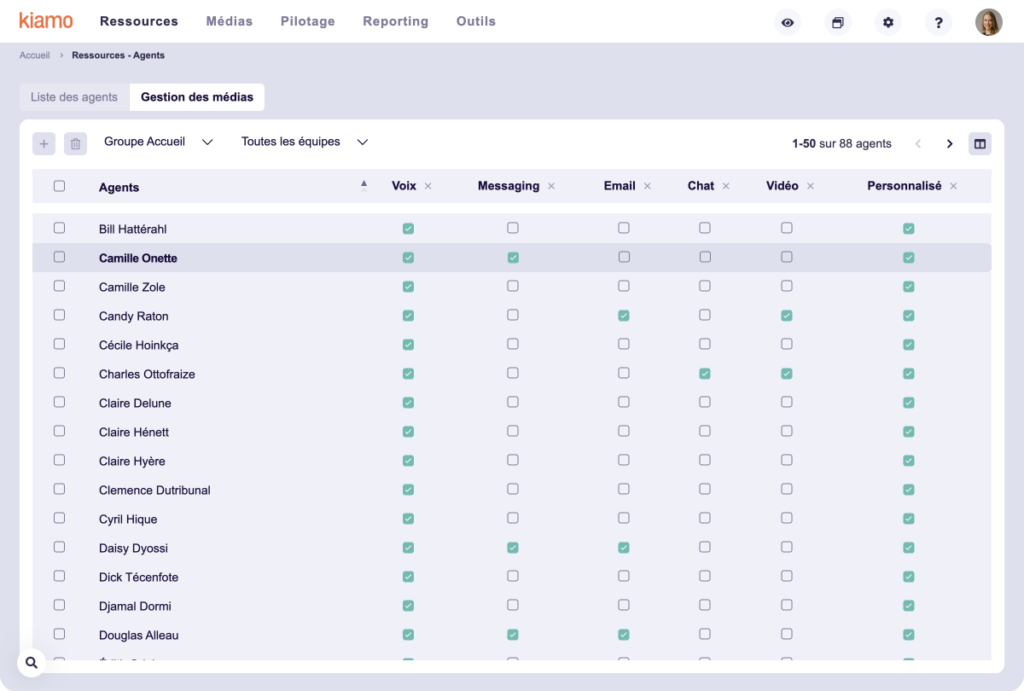This screenshot has height=691, width=1024.
Task: Go to next page of agents
Action: pyautogui.click(x=950, y=144)
